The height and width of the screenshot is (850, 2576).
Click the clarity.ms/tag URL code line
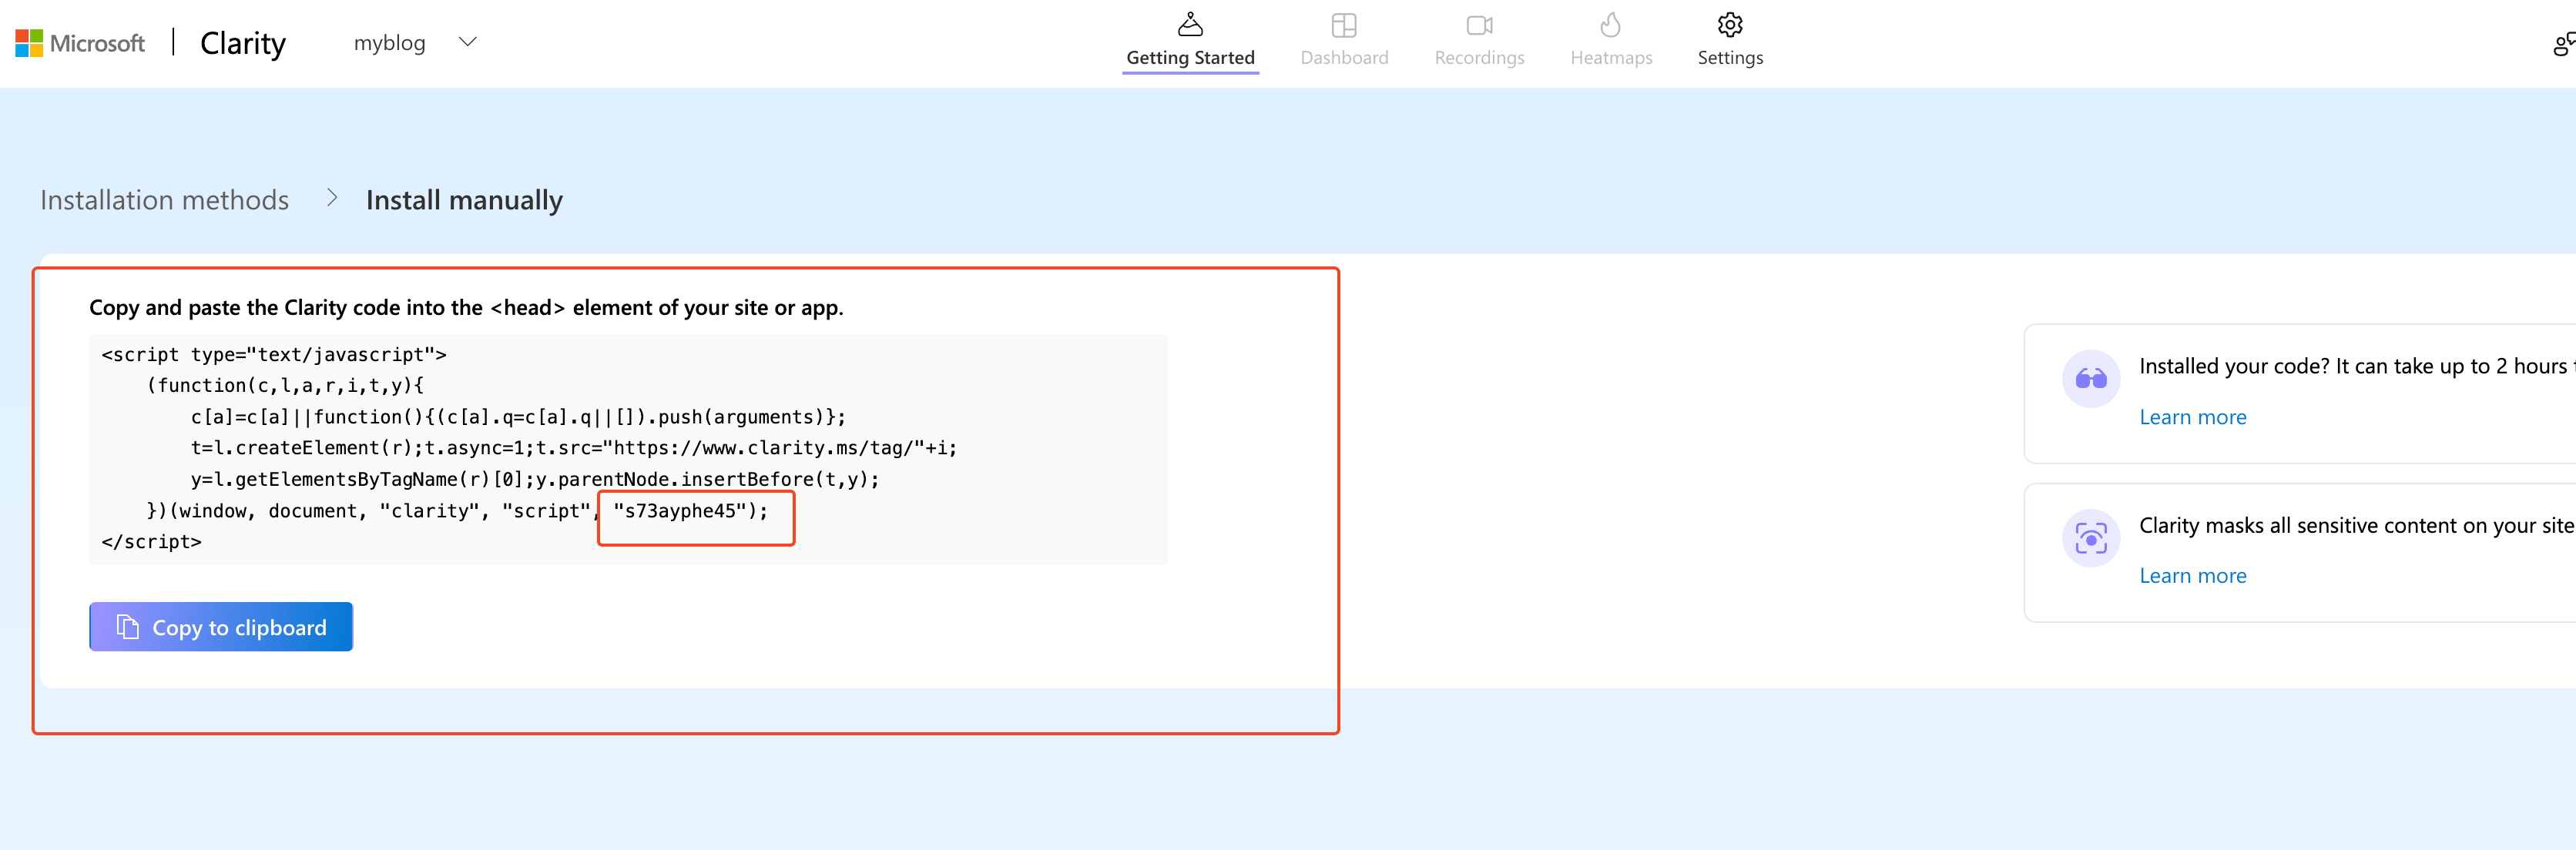[574, 448]
